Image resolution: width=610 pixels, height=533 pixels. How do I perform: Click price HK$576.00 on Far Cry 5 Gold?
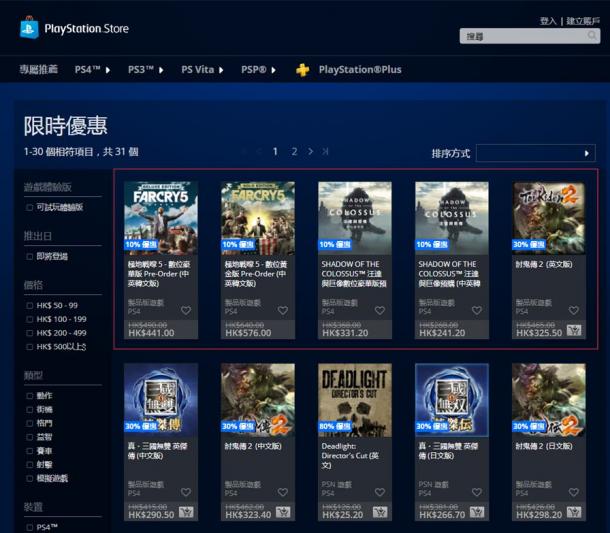248,333
